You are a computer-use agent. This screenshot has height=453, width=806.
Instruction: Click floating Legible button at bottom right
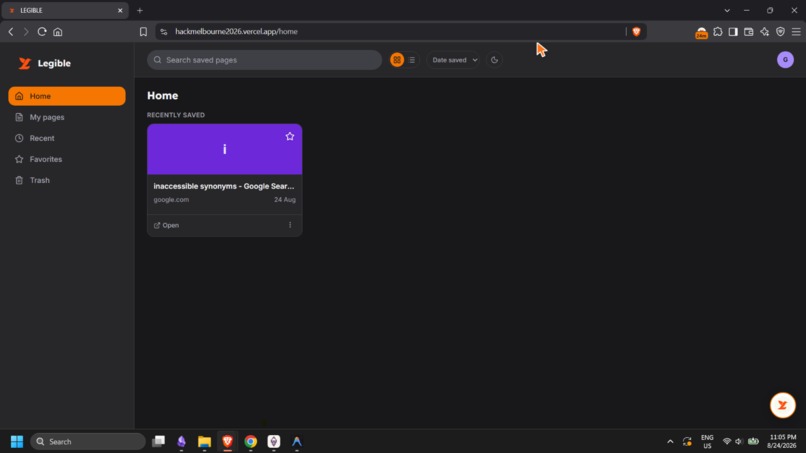[x=782, y=405]
